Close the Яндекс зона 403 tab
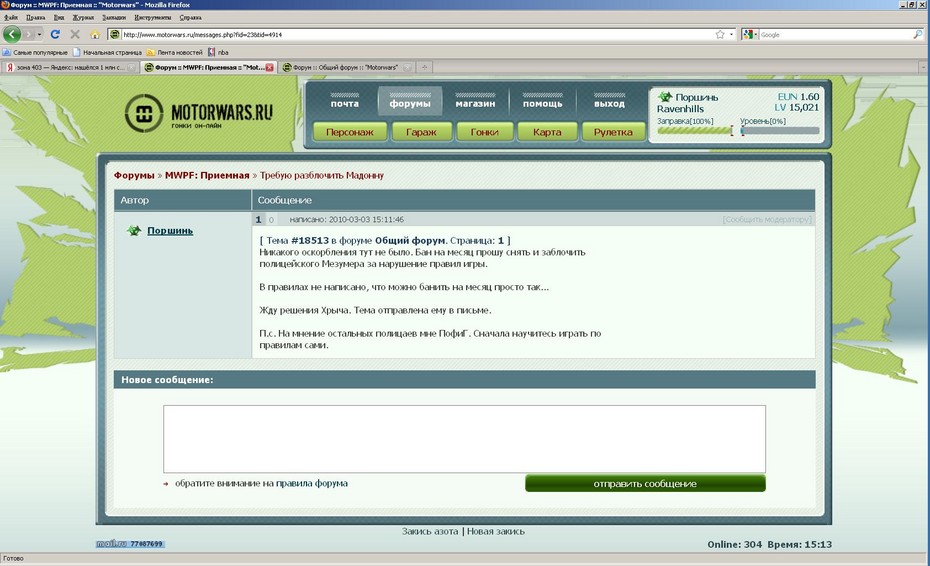 pos(132,68)
